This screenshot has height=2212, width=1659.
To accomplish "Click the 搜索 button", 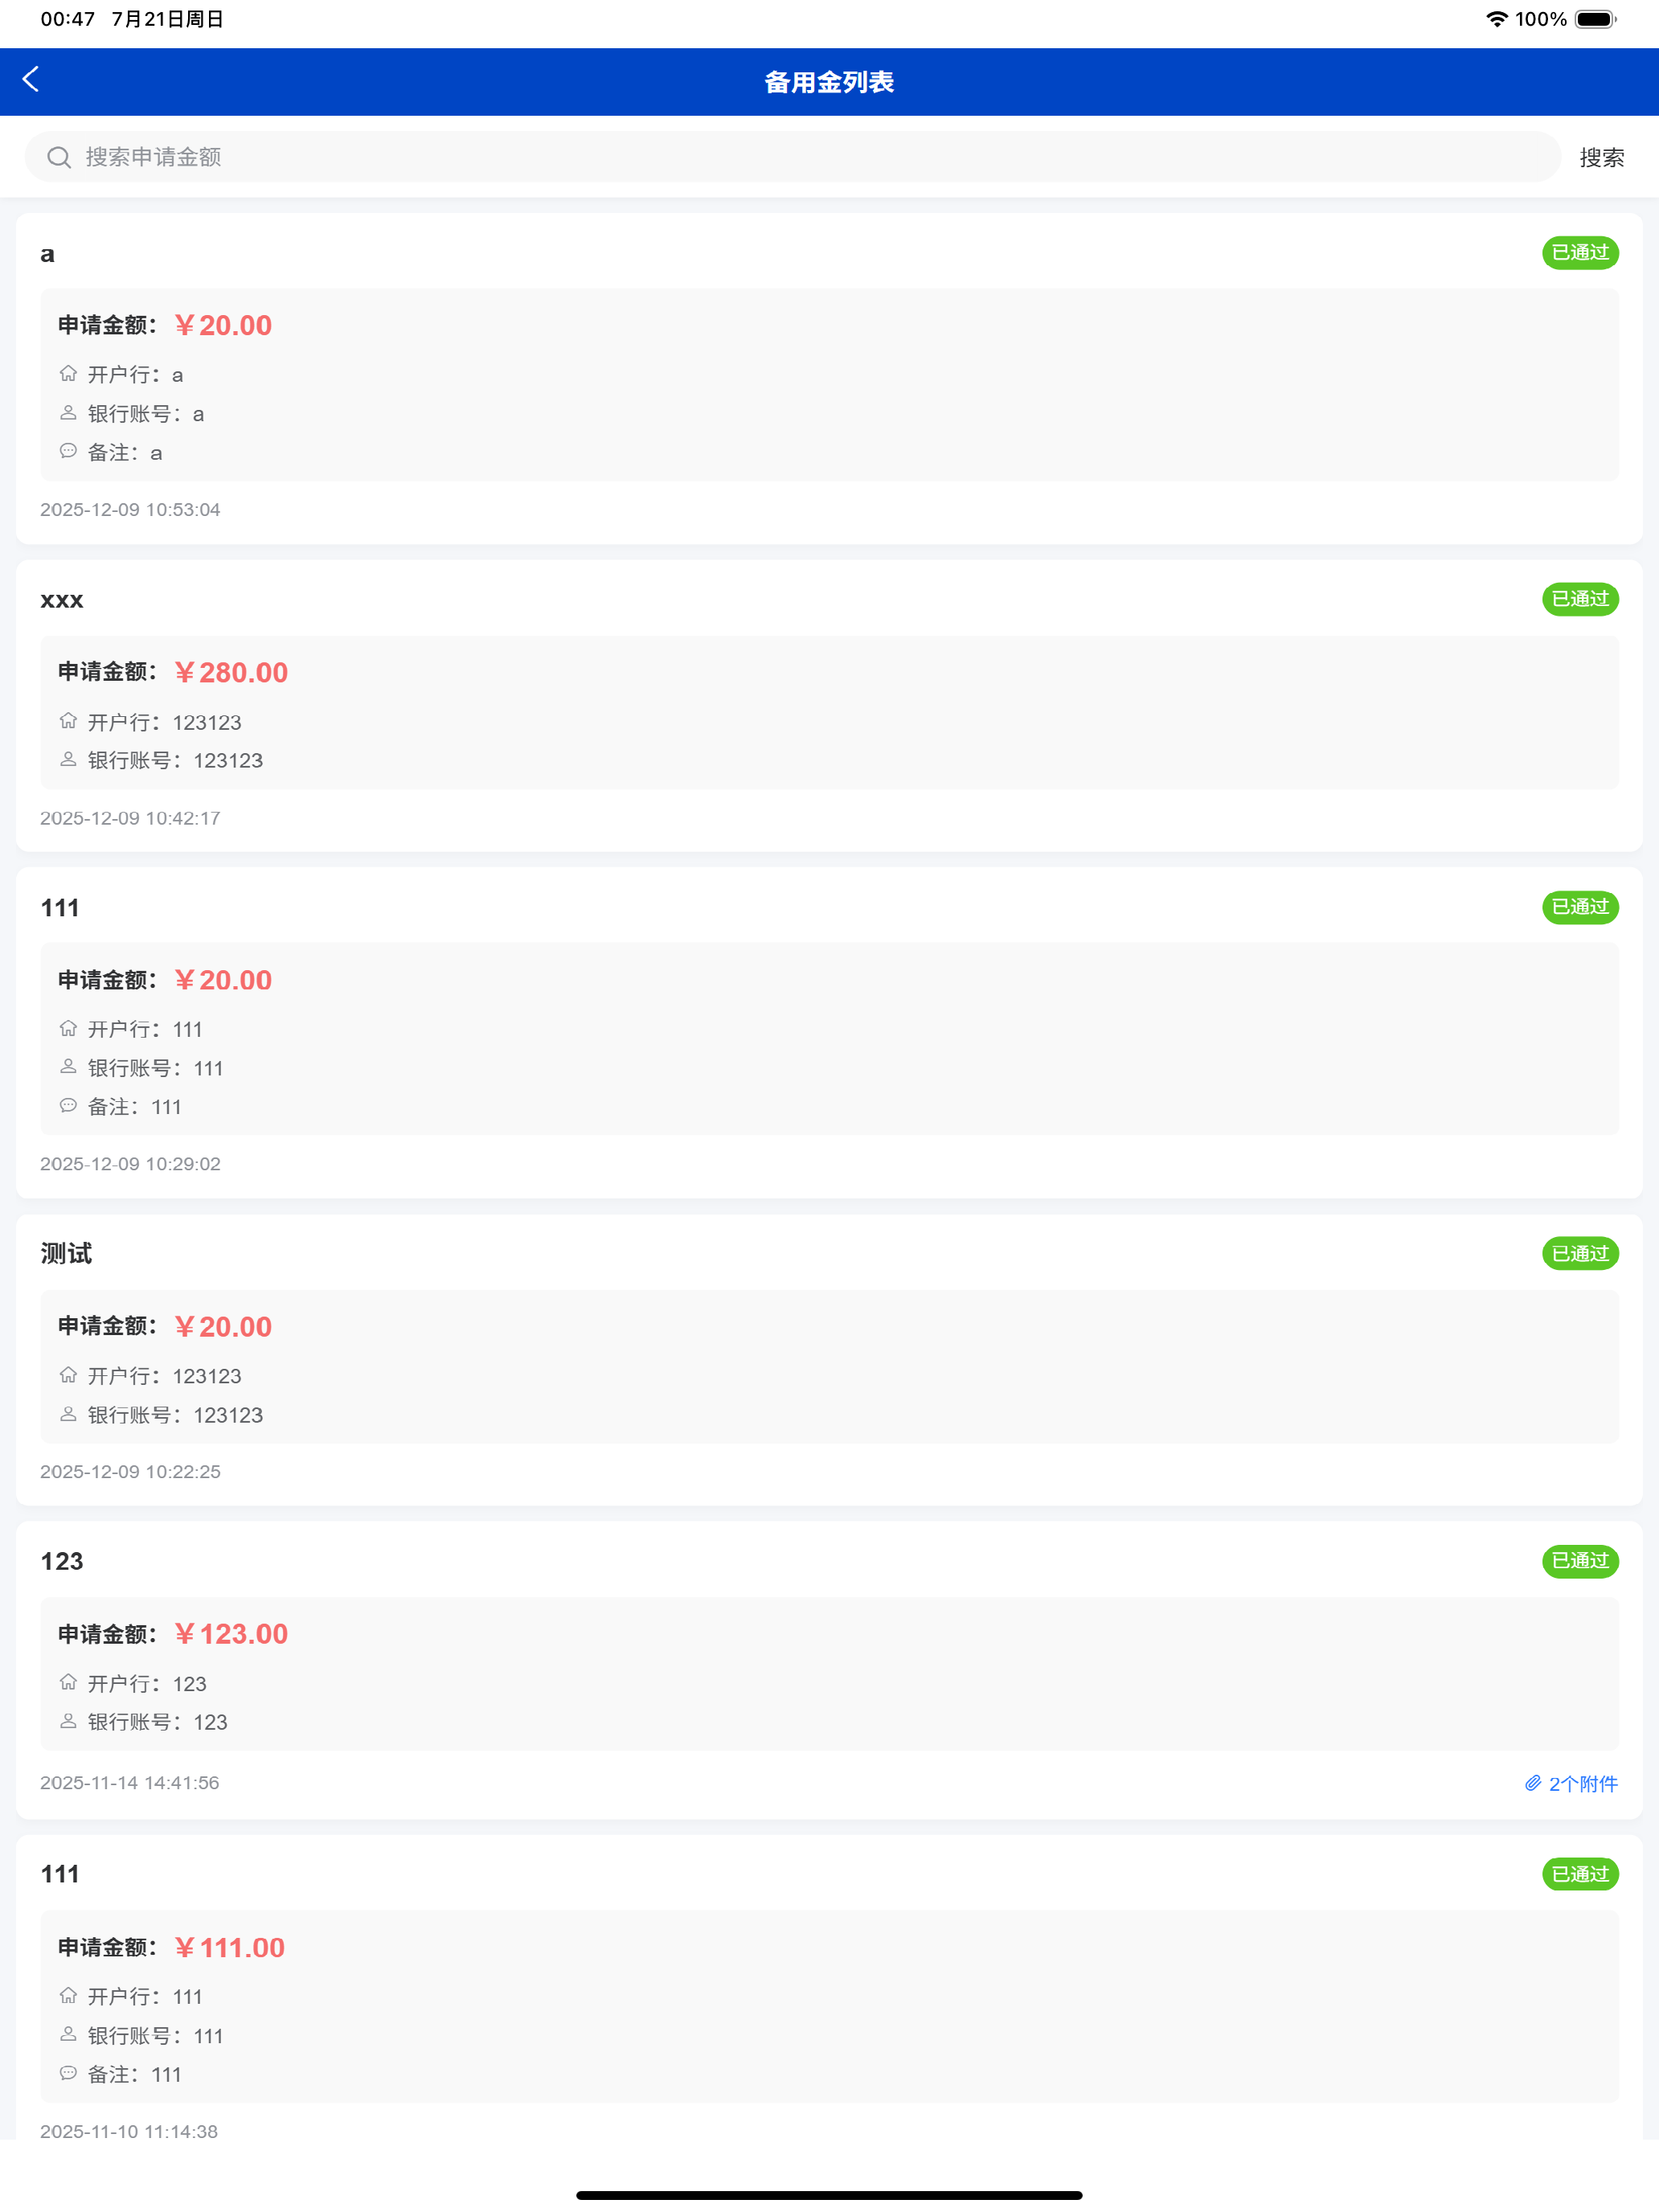I will tap(1602, 157).
